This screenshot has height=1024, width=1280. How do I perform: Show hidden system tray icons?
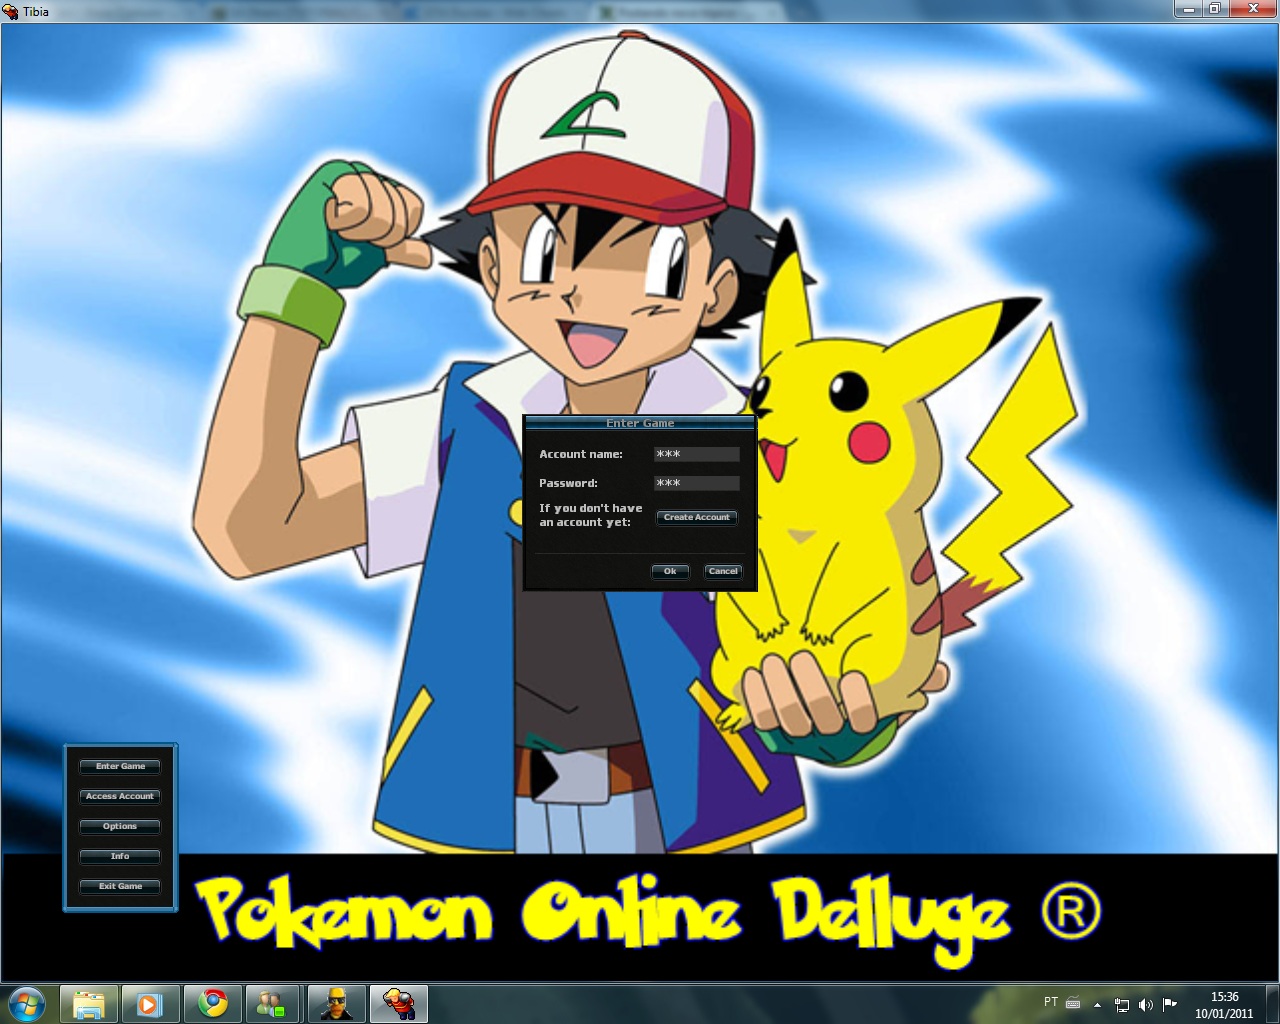click(1098, 1004)
